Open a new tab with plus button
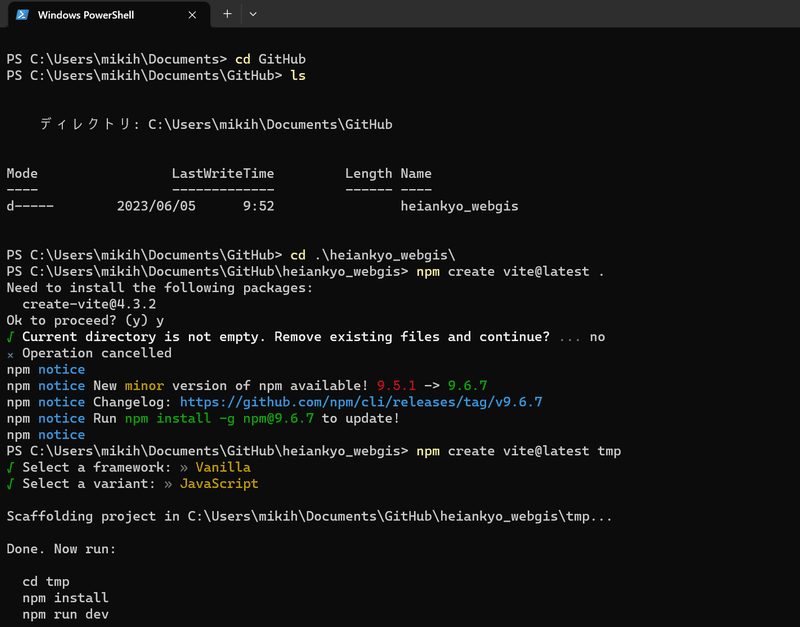This screenshot has width=800, height=627. tap(227, 14)
